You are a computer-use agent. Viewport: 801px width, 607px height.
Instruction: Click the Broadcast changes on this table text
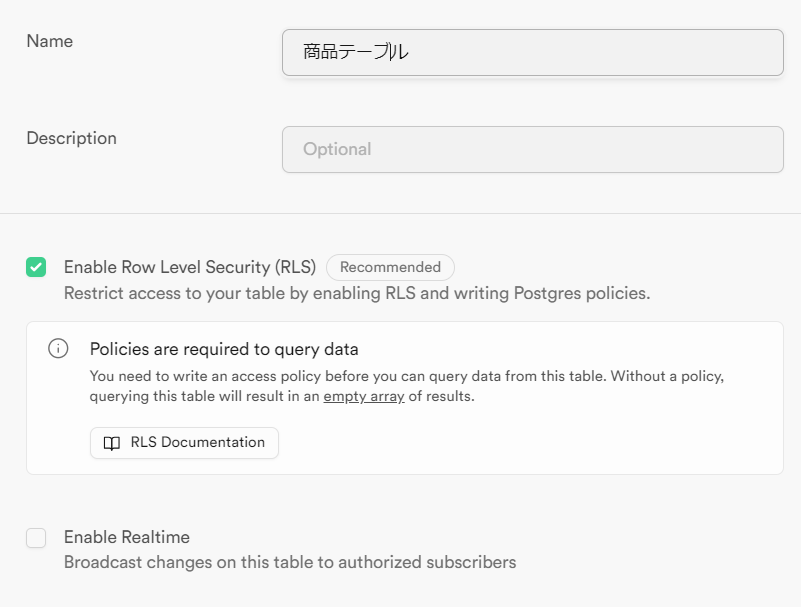point(289,562)
